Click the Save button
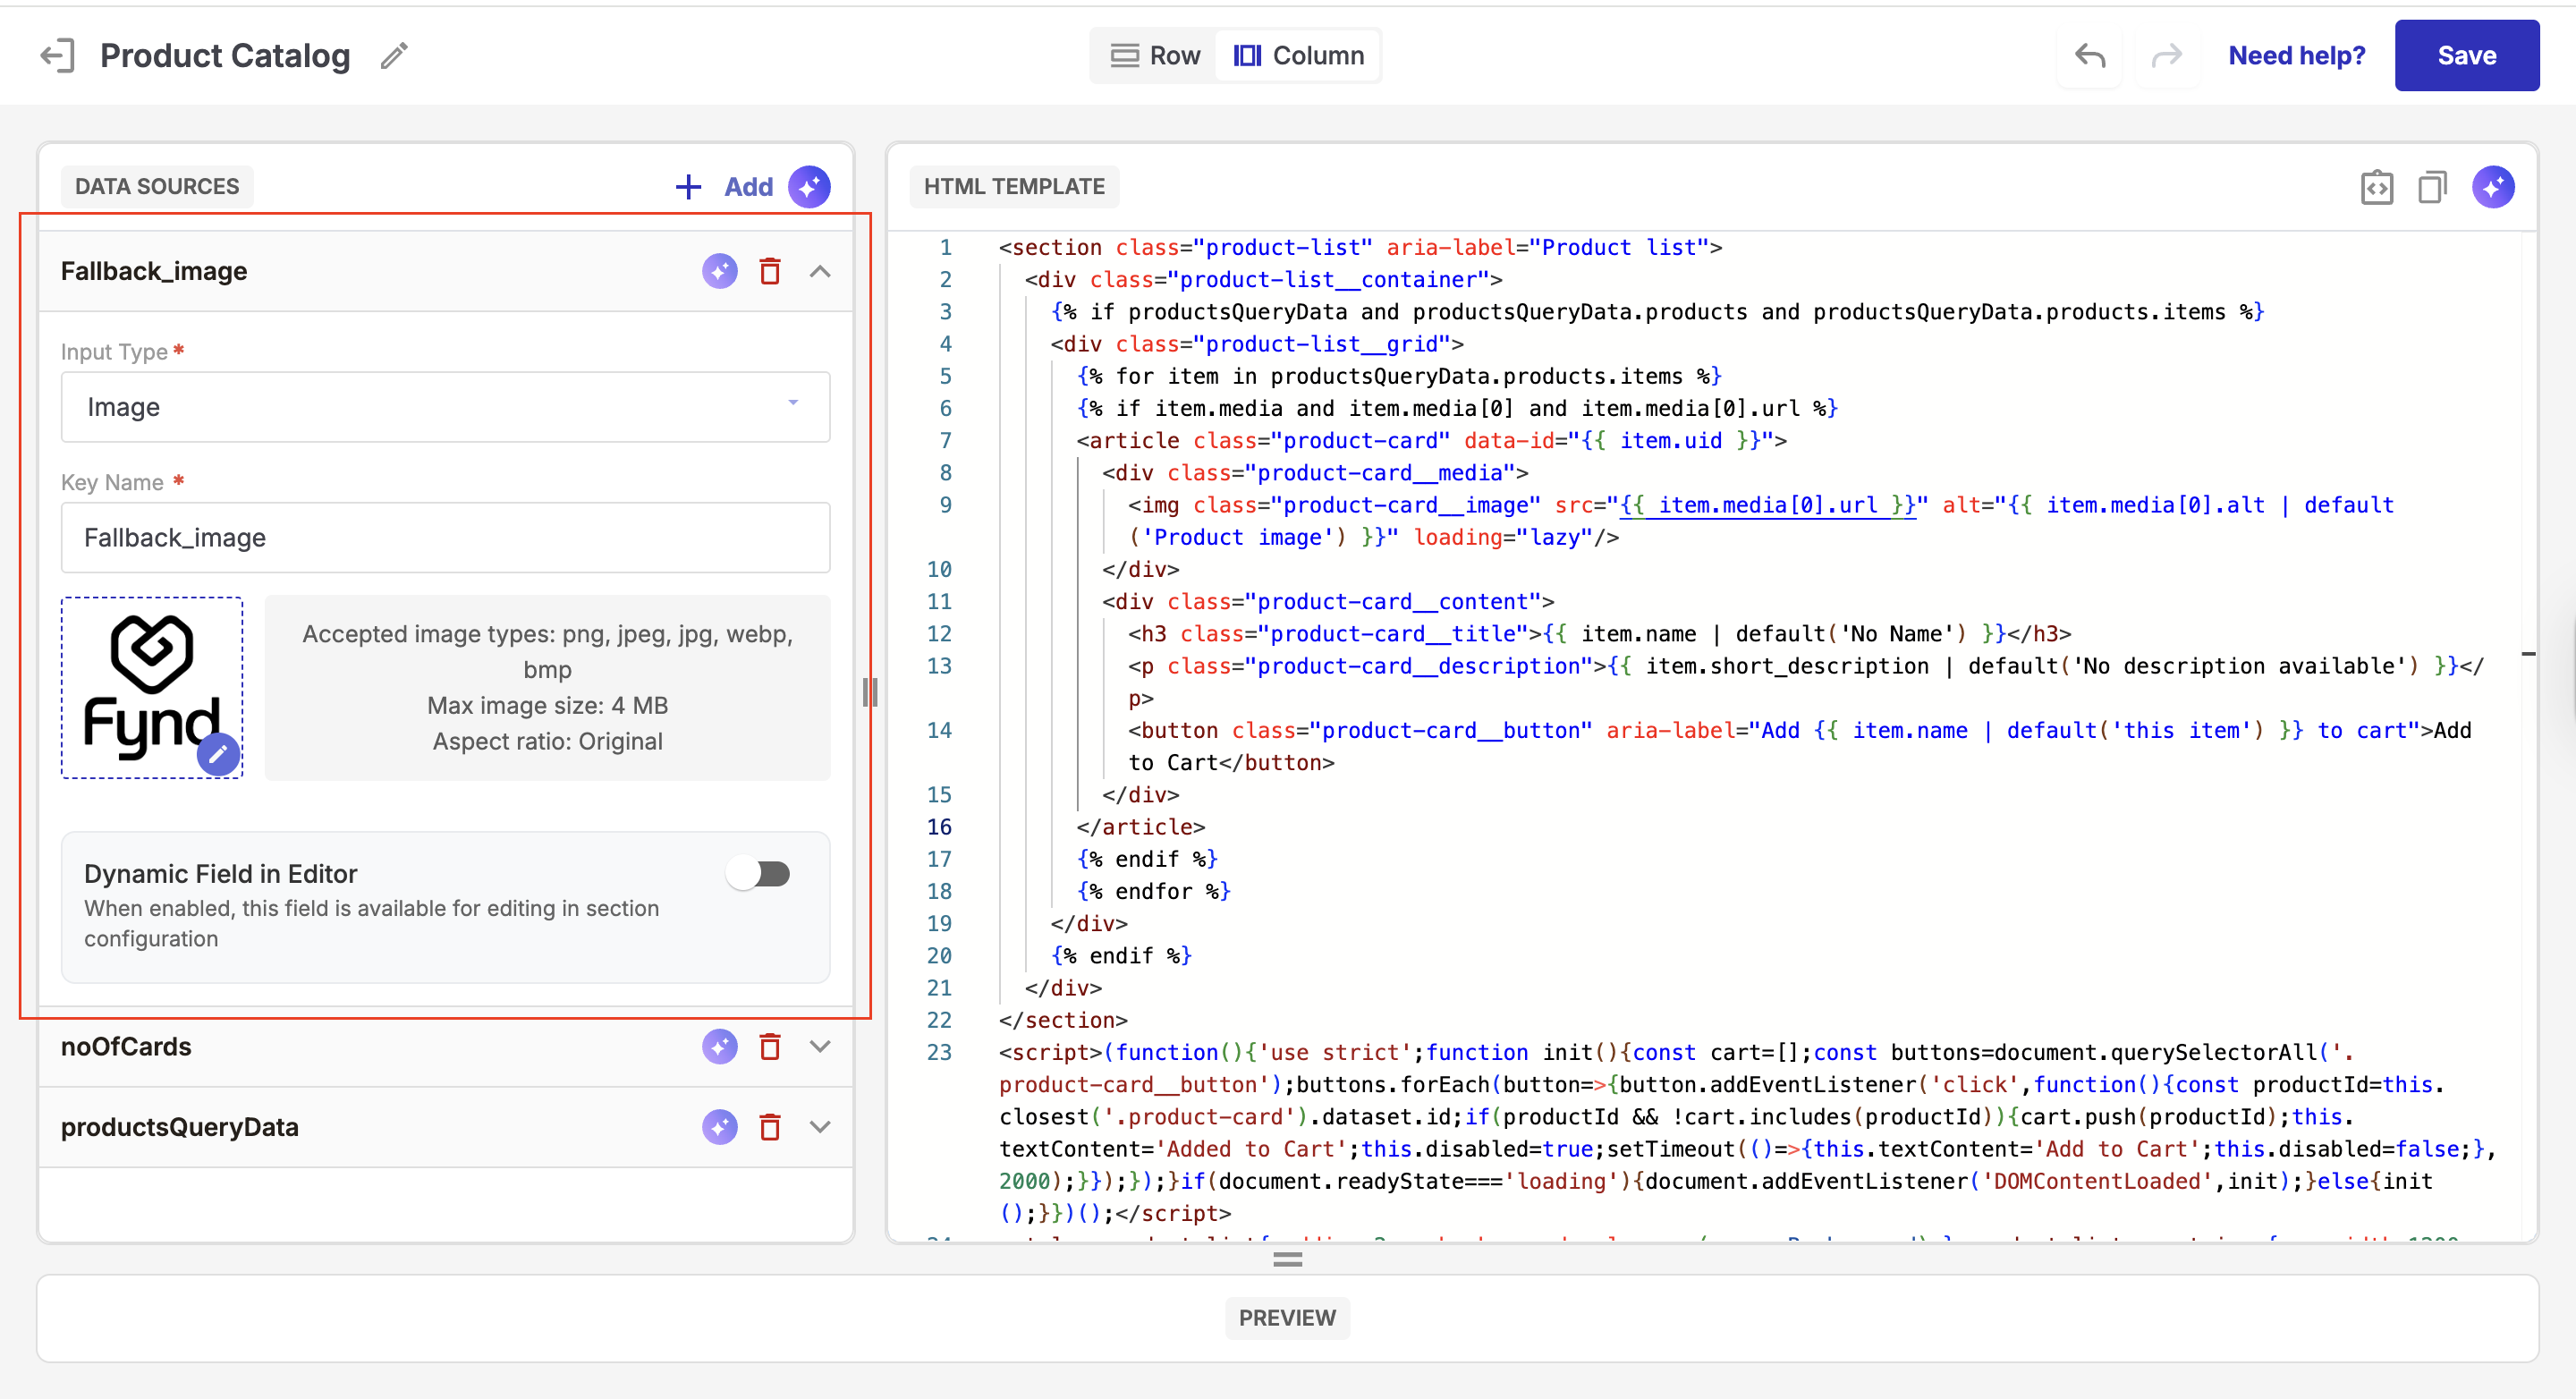Image resolution: width=2576 pixels, height=1399 pixels. pyautogui.click(x=2466, y=56)
